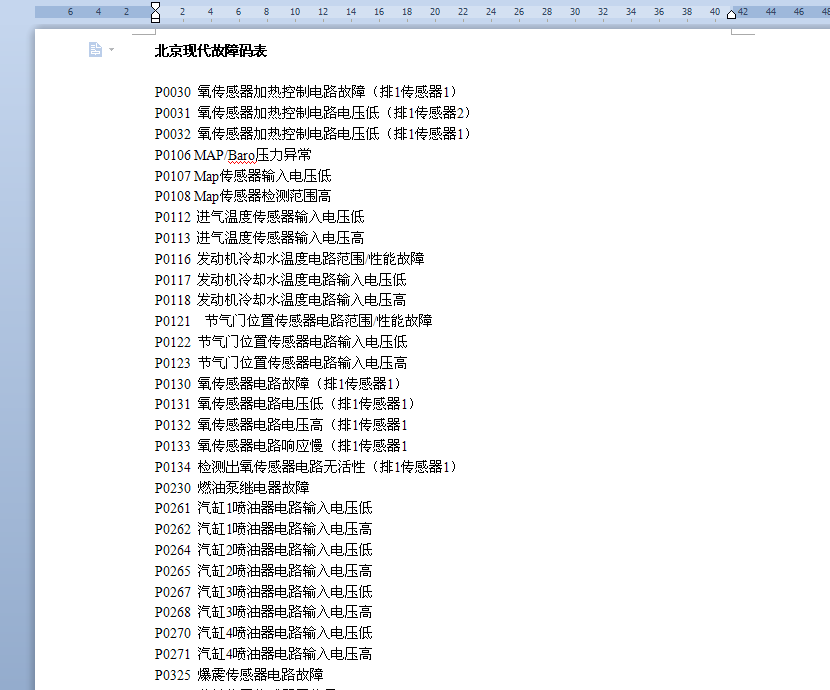Click line P0268 汽缸3喷油器电路输入电压高
The image size is (830, 690).
264,612
